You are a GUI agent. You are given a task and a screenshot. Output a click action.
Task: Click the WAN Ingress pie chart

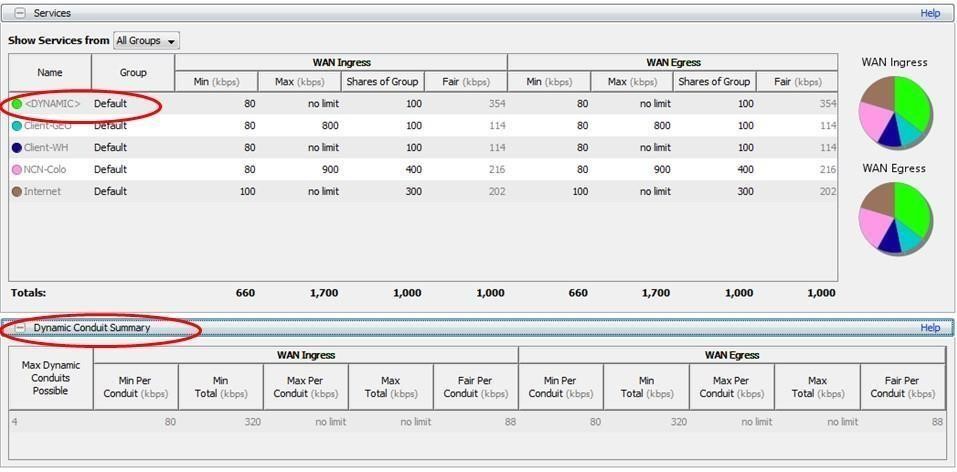[x=895, y=112]
